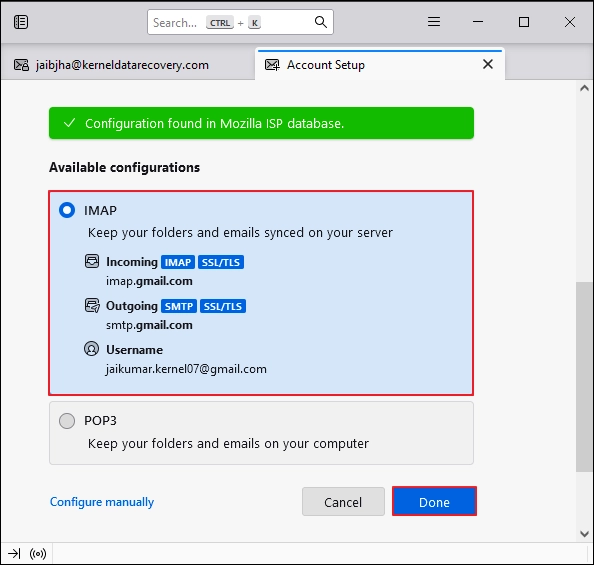594x565 pixels.
Task: Click the Outgoing server icon
Action: [92, 305]
